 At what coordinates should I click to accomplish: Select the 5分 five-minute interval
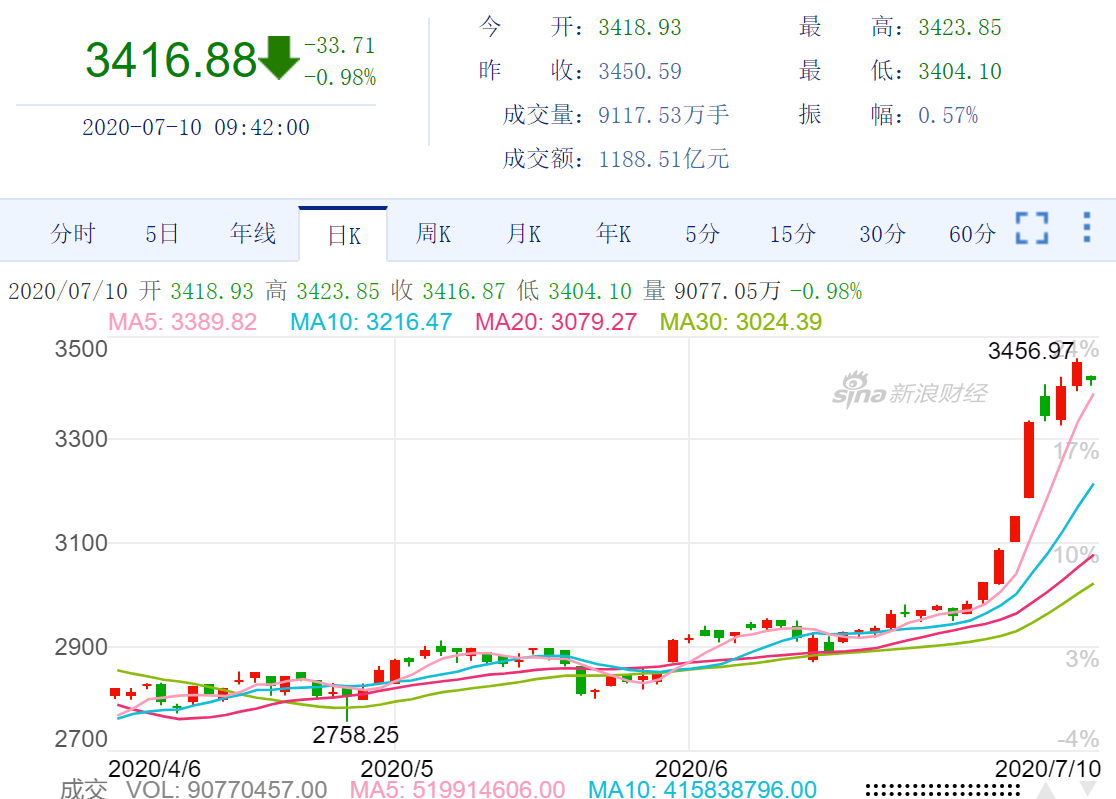pyautogui.click(x=702, y=234)
